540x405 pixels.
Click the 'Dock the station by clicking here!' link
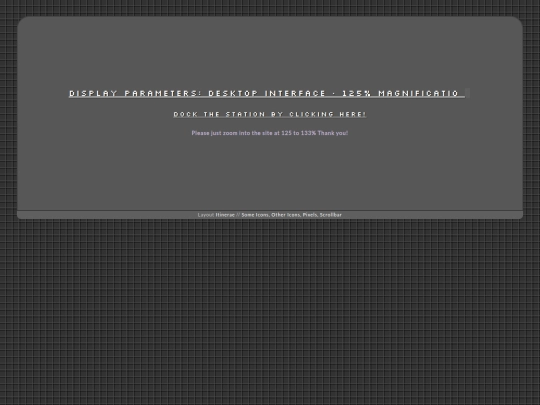click(270, 114)
